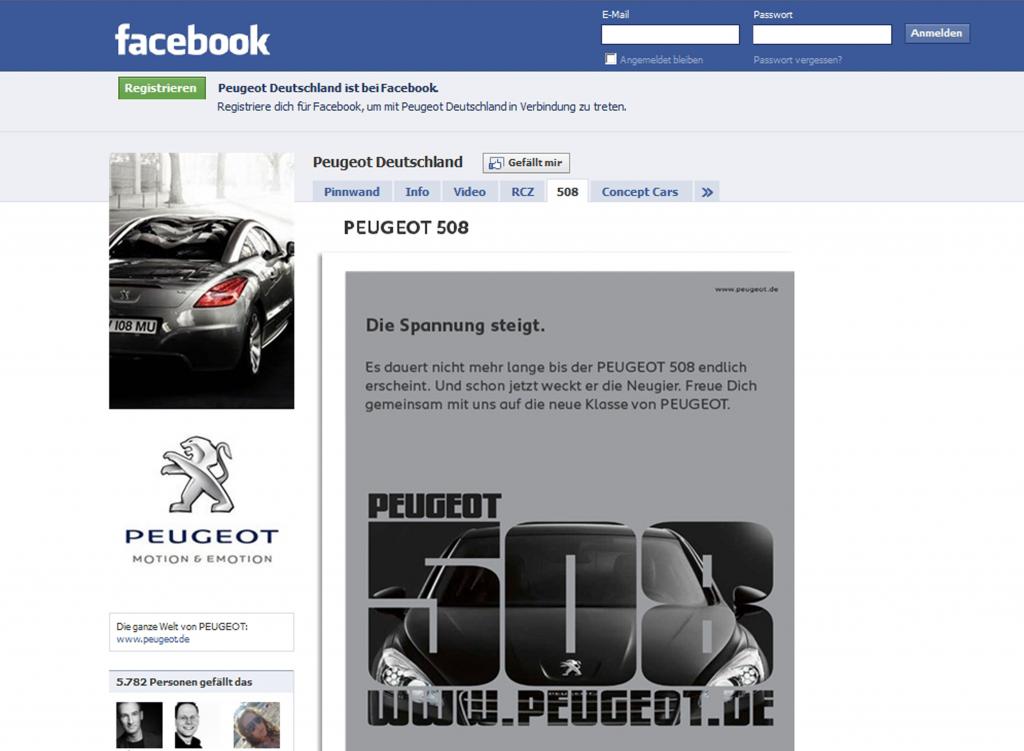The height and width of the screenshot is (751, 1024).
Task: Open the fan photo of man with glasses
Action: [x=189, y=725]
